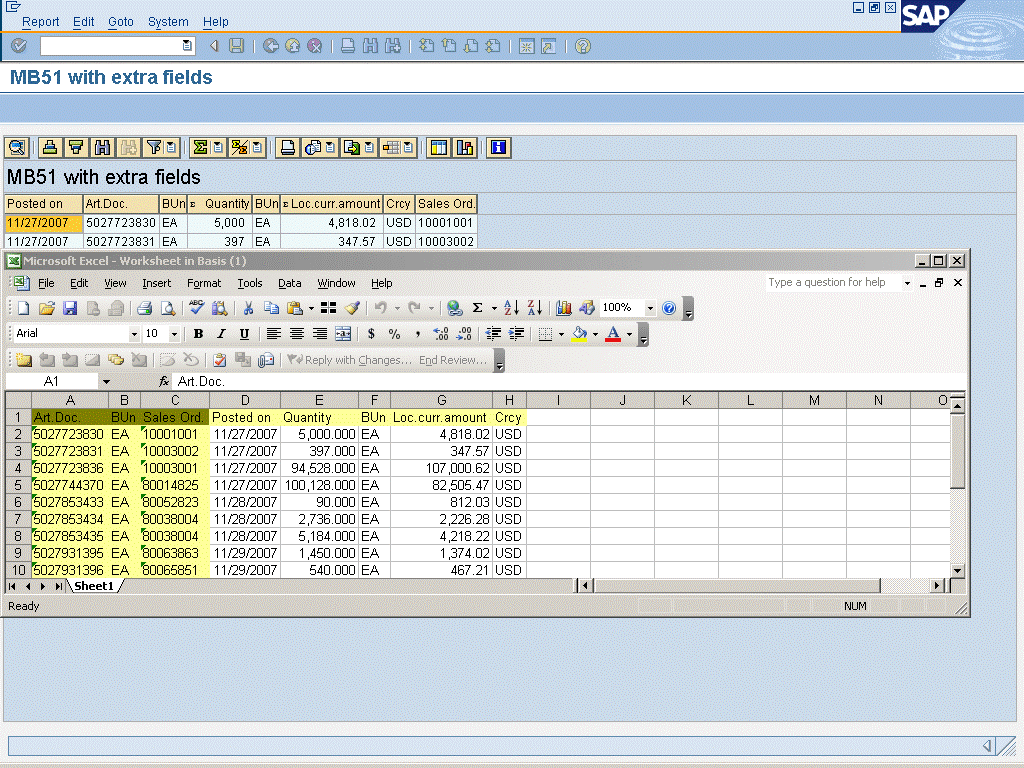
Task: Click the Excel Open folder icon
Action: [46, 308]
